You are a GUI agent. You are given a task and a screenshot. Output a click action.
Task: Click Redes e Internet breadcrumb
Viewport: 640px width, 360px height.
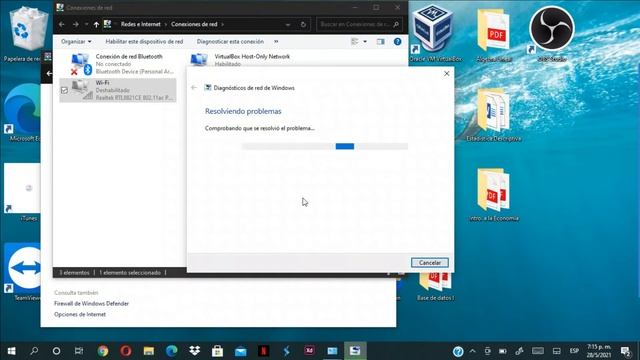tap(140, 24)
